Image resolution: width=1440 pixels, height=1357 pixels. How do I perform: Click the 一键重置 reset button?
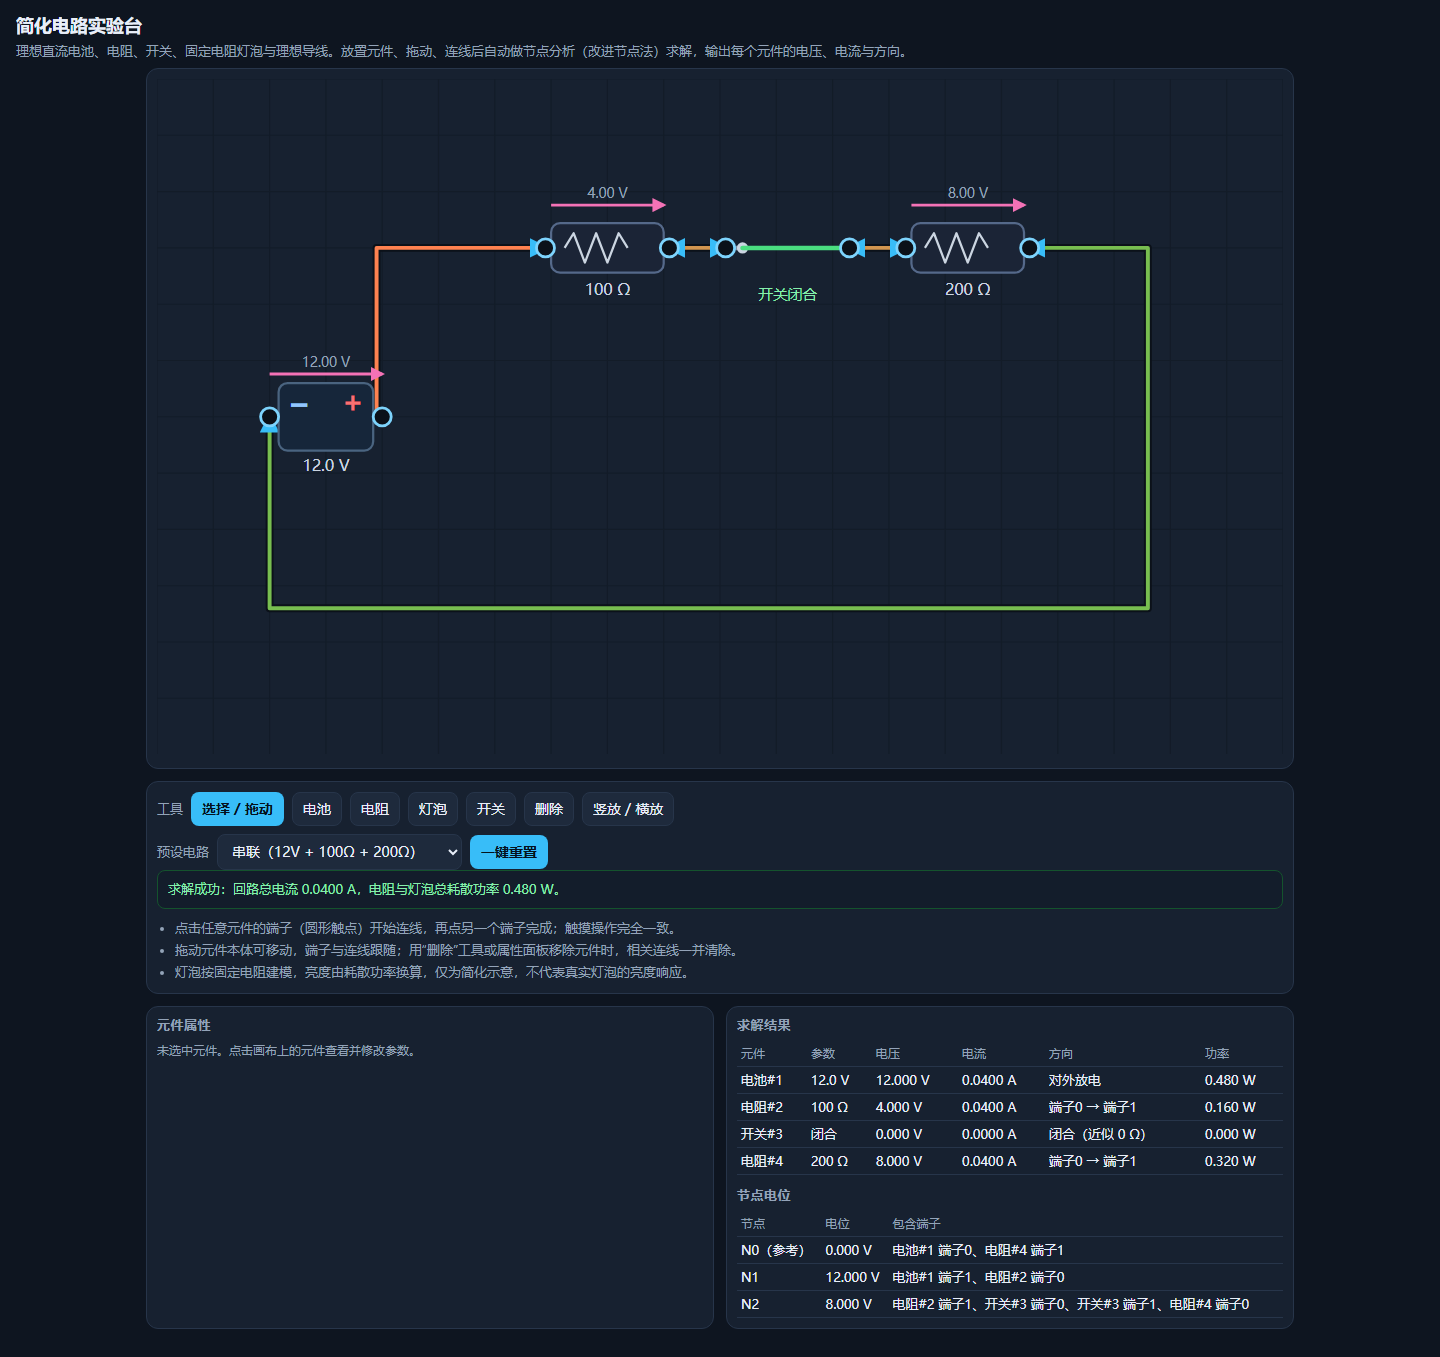click(x=509, y=852)
